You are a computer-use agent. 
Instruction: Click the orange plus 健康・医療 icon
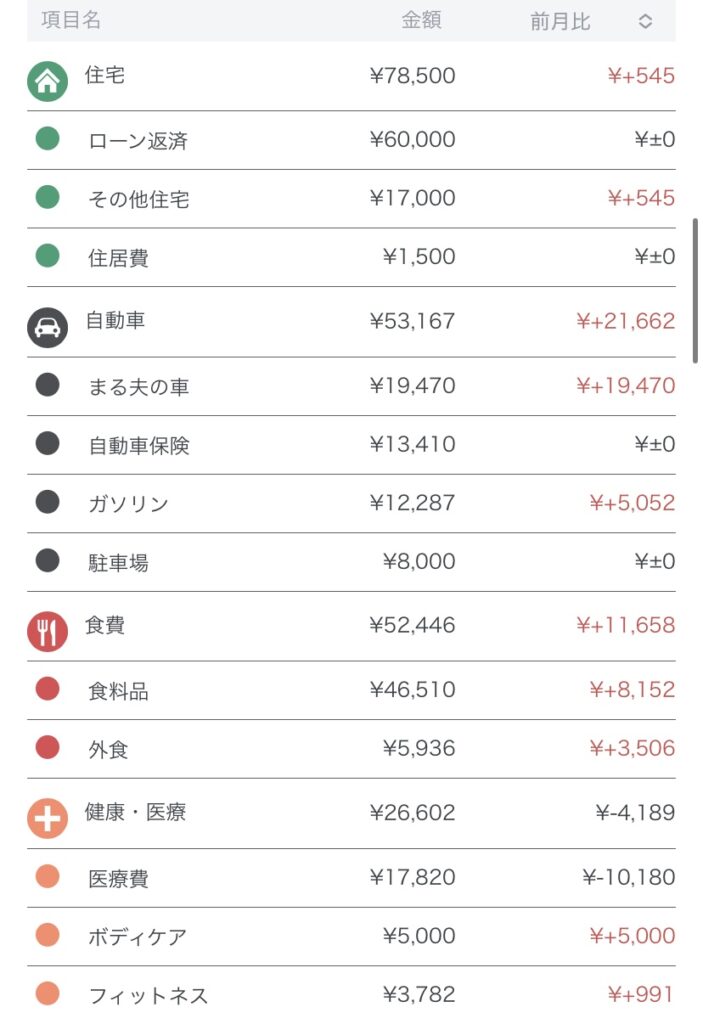(47, 818)
